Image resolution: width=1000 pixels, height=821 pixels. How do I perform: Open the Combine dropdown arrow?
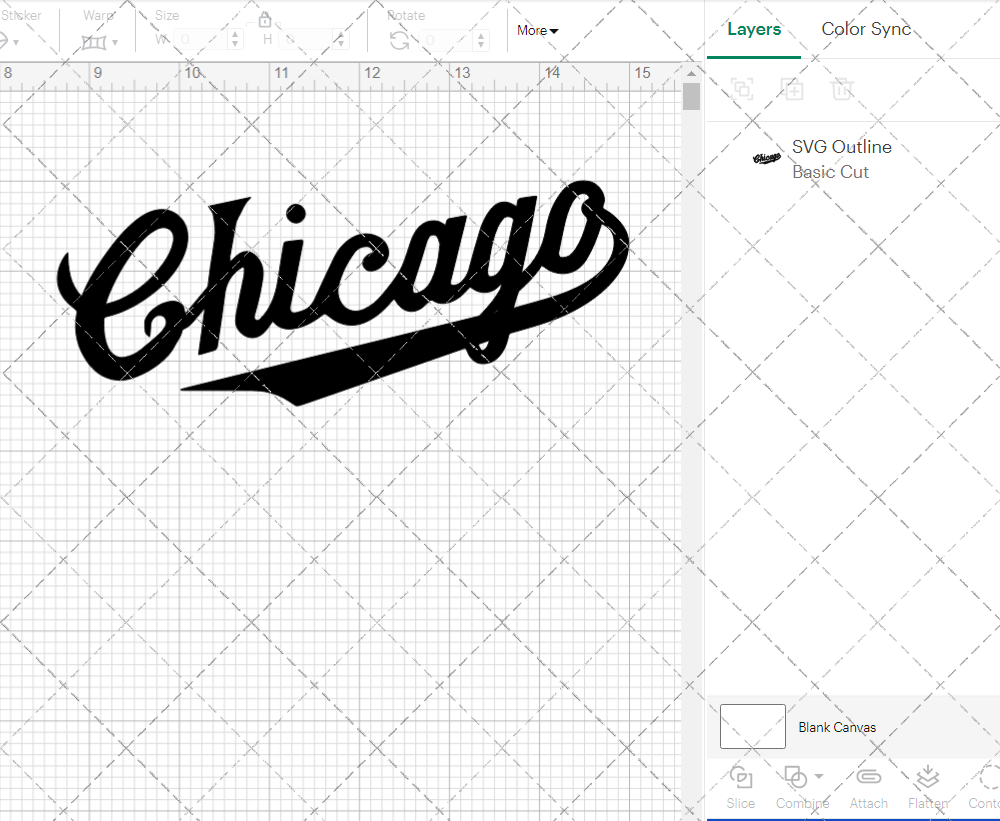(x=819, y=776)
